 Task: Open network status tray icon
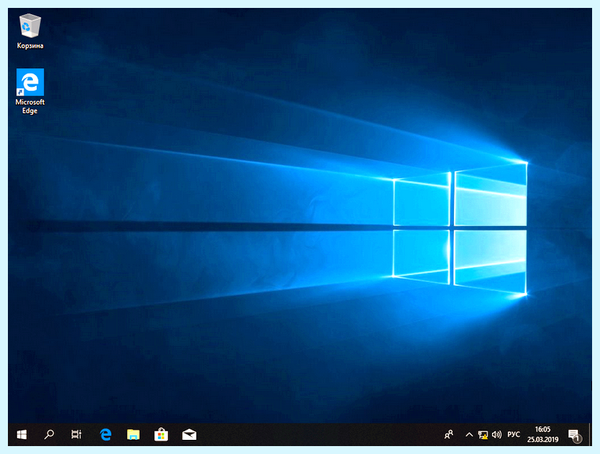point(483,435)
